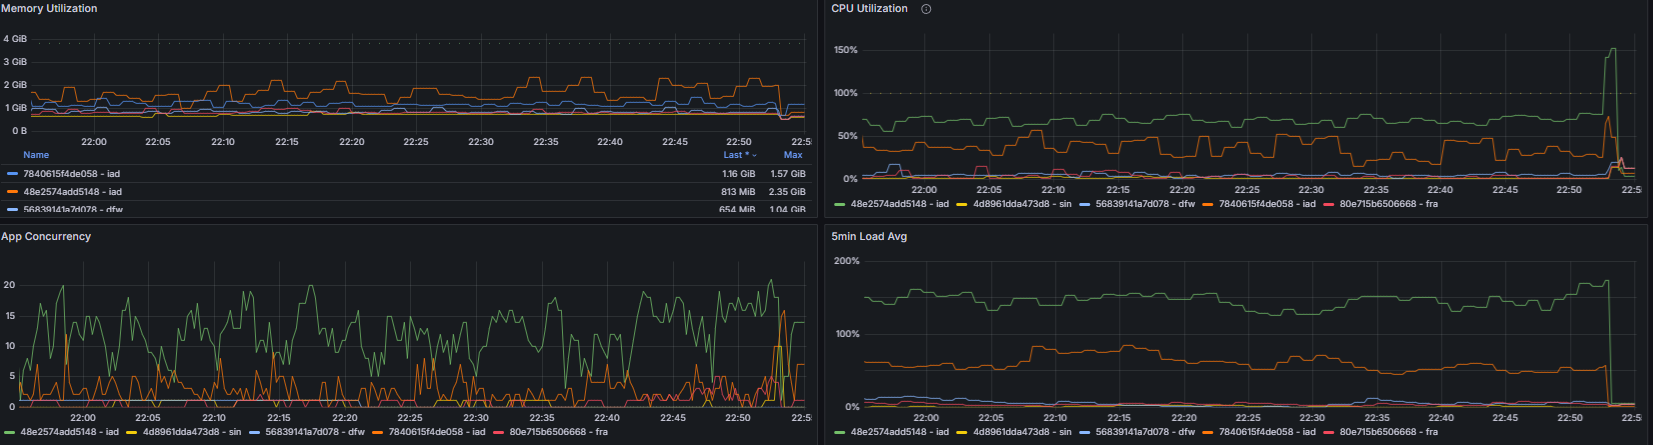Isolate 7840615f4de058 - iad in CPU Utilization legend
This screenshot has width=1653, height=445.
tap(1267, 204)
